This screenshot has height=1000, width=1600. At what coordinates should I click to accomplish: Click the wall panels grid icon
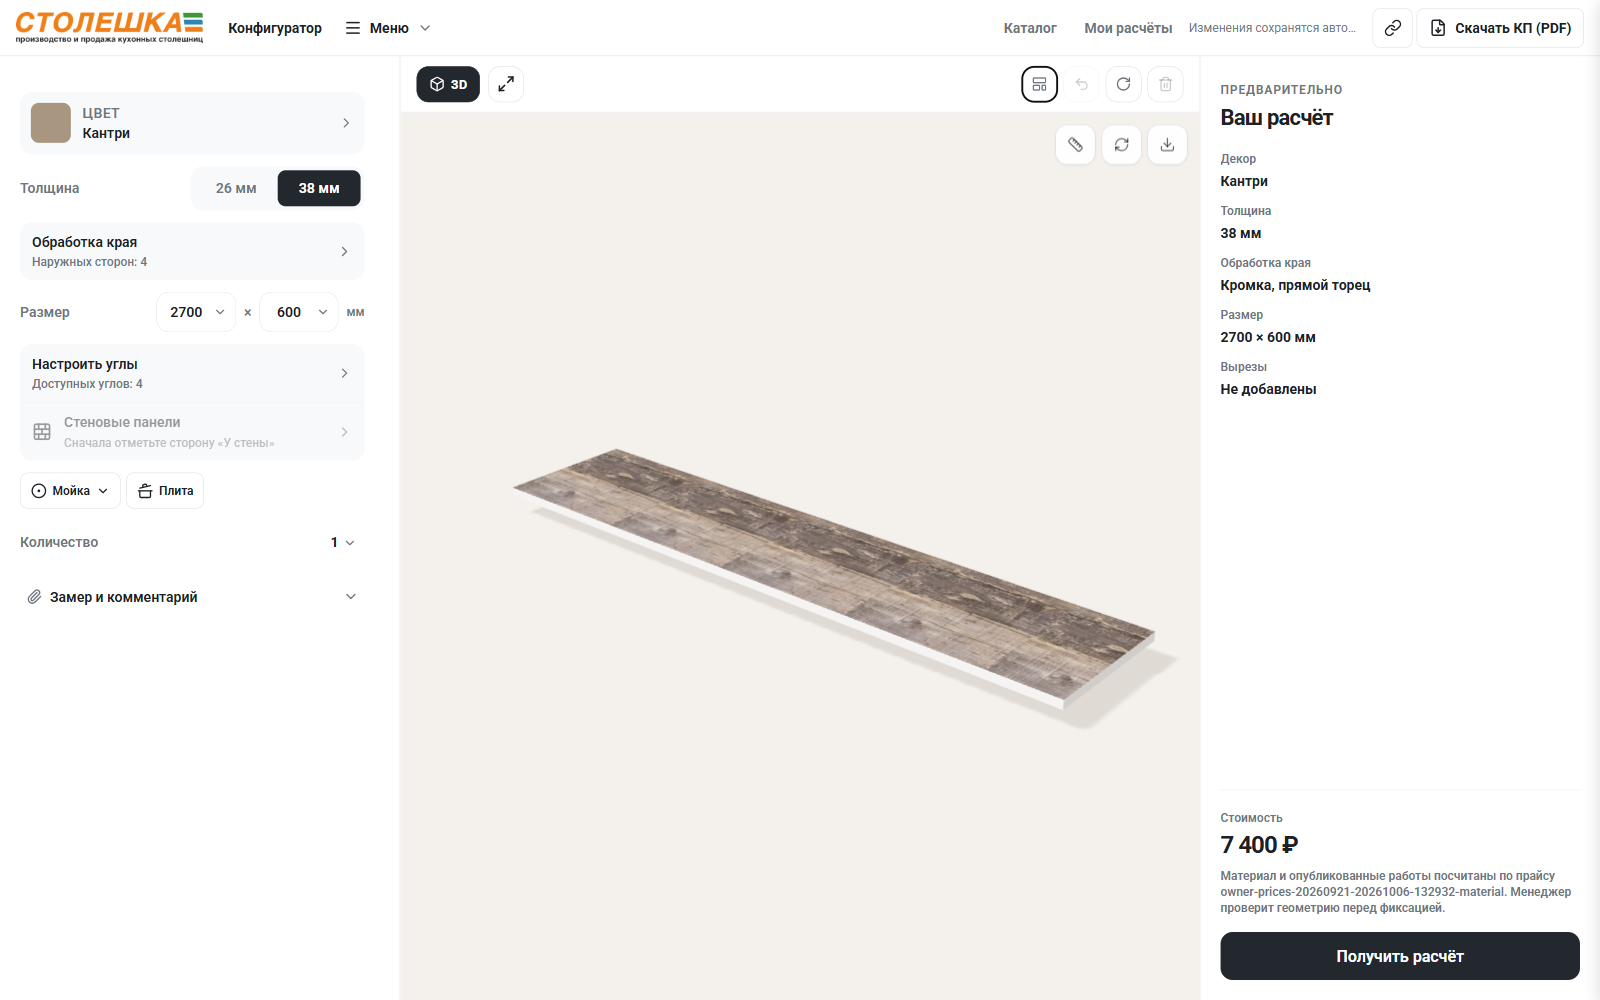pyautogui.click(x=42, y=432)
